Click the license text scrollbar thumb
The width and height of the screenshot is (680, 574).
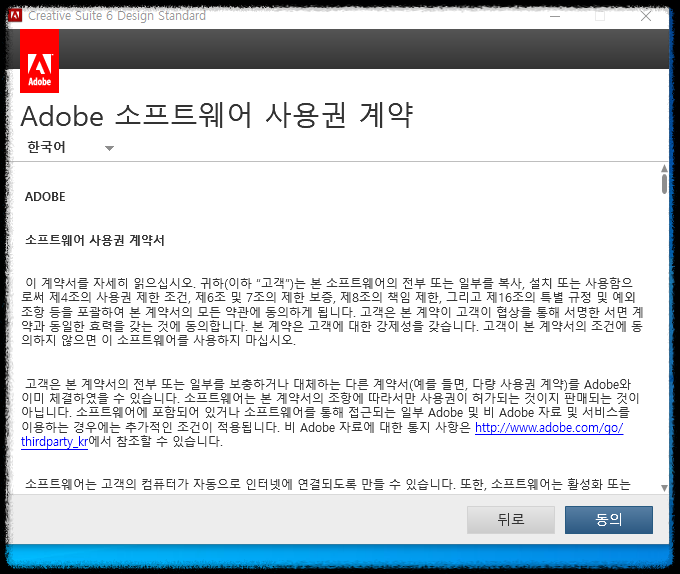664,184
